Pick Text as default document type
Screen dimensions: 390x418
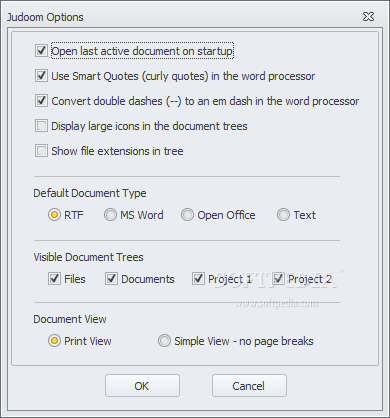click(283, 215)
